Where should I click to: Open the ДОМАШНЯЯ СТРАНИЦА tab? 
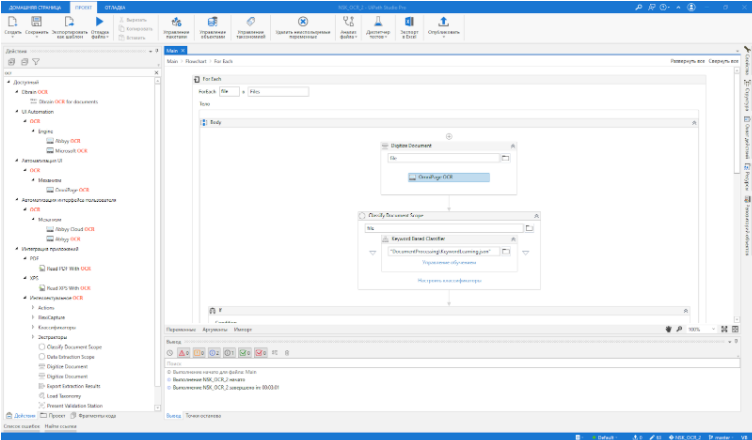pyautogui.click(x=35, y=8)
